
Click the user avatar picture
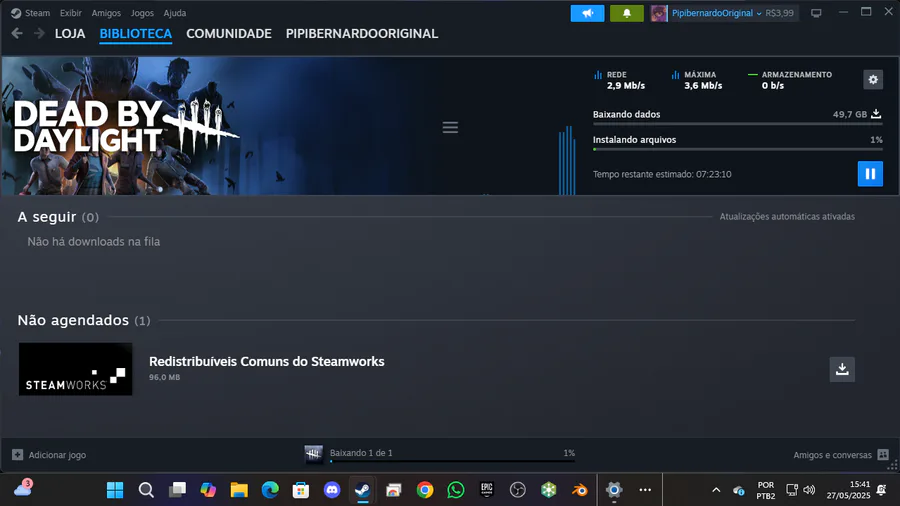(x=659, y=13)
